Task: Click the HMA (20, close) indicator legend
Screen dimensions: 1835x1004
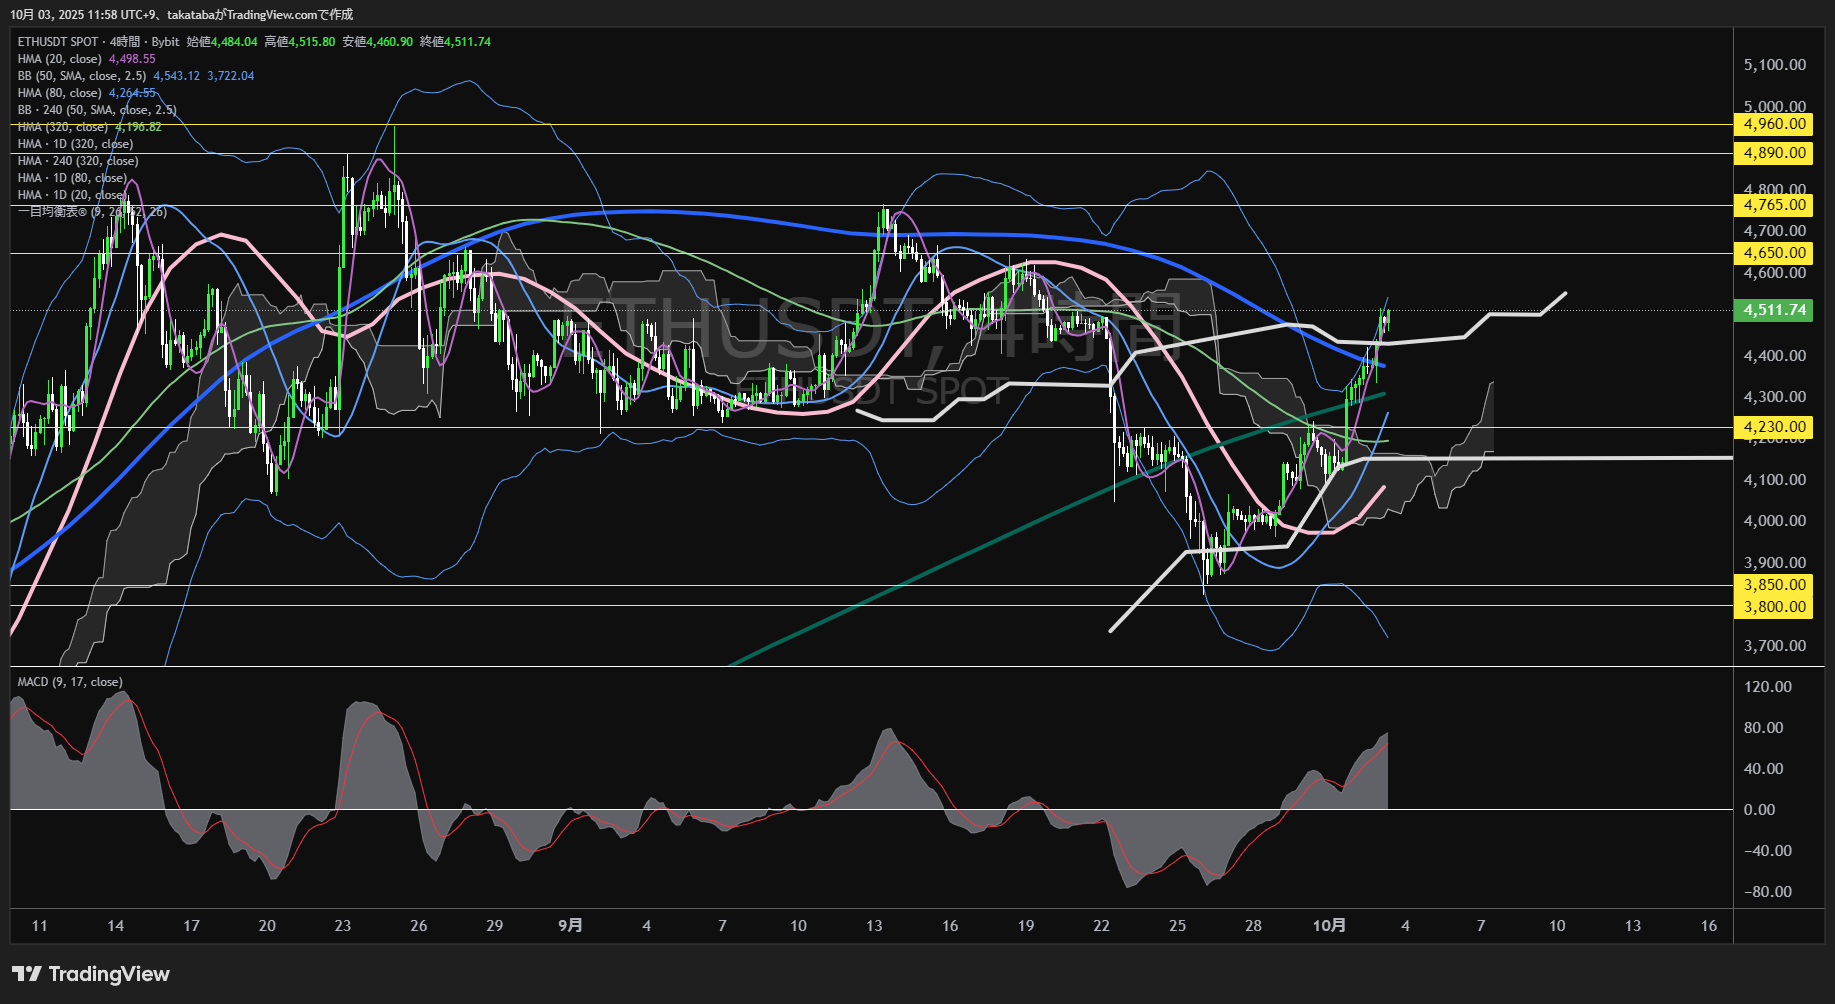Action: point(60,59)
